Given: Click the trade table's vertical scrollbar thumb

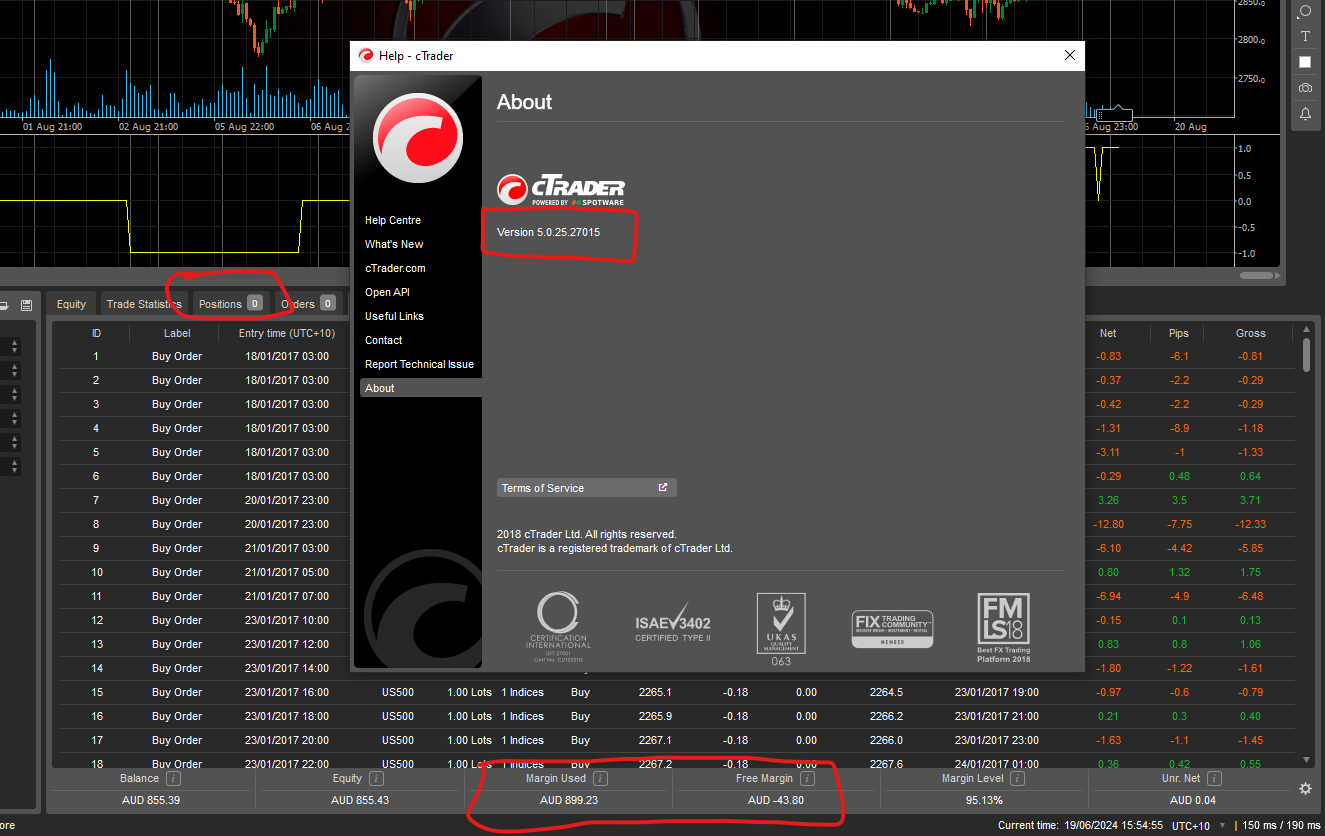Looking at the screenshot, I should coord(1306,356).
